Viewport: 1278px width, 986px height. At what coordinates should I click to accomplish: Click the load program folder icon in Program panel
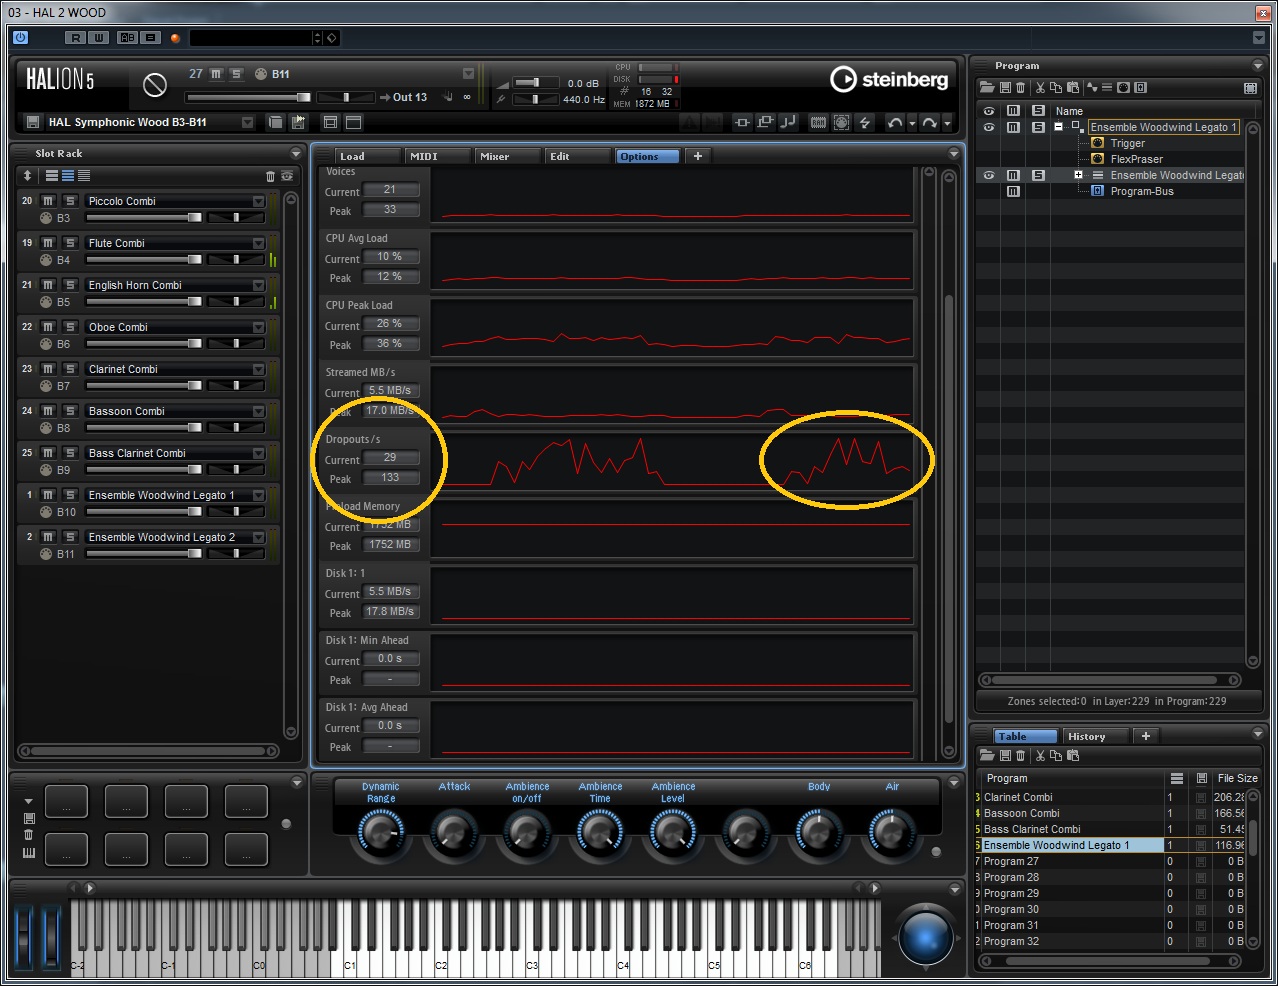pos(986,88)
